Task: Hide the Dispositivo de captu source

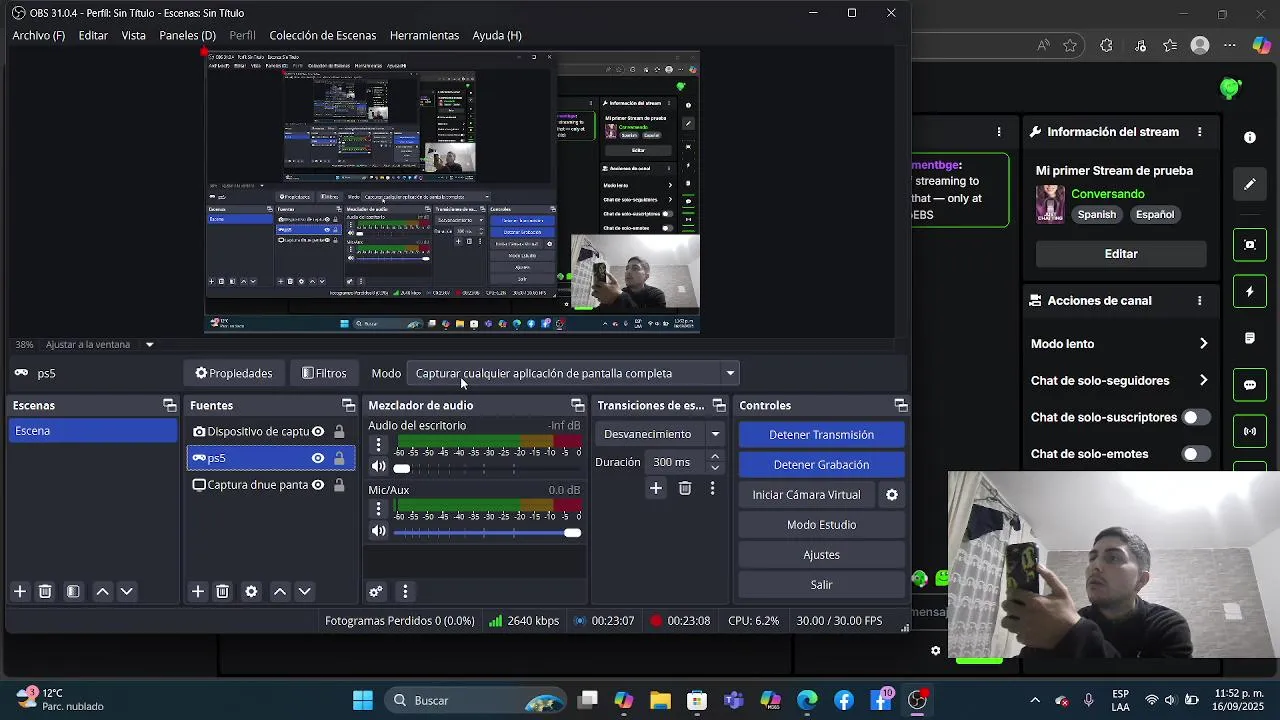Action: click(318, 431)
